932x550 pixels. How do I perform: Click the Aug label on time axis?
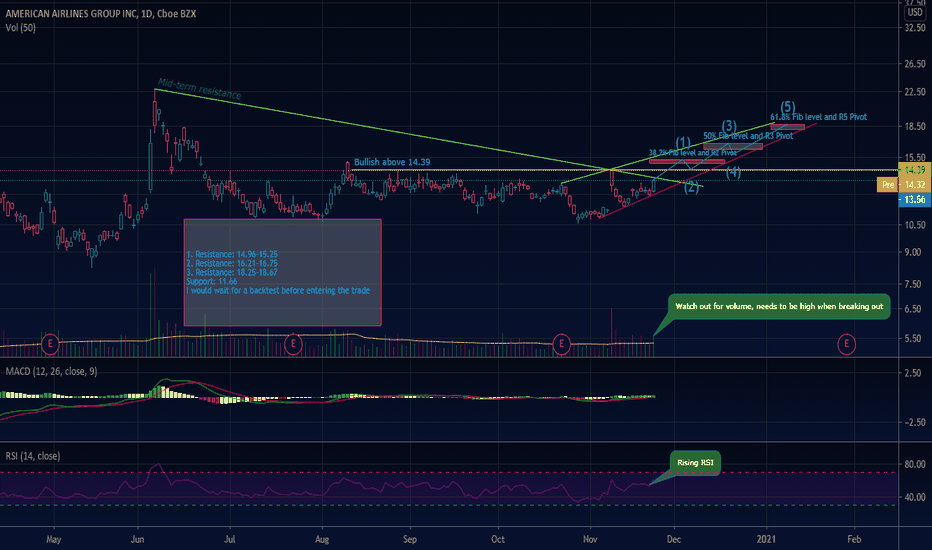click(322, 539)
